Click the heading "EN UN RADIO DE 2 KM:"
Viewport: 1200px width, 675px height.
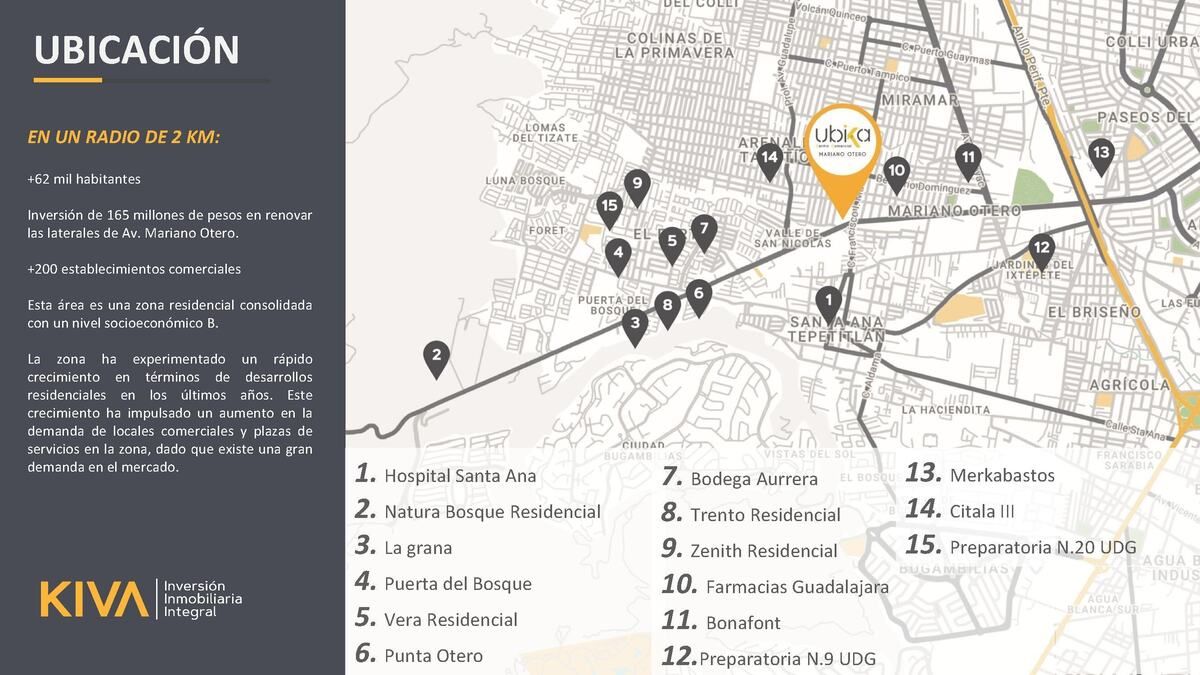pyautogui.click(x=124, y=137)
